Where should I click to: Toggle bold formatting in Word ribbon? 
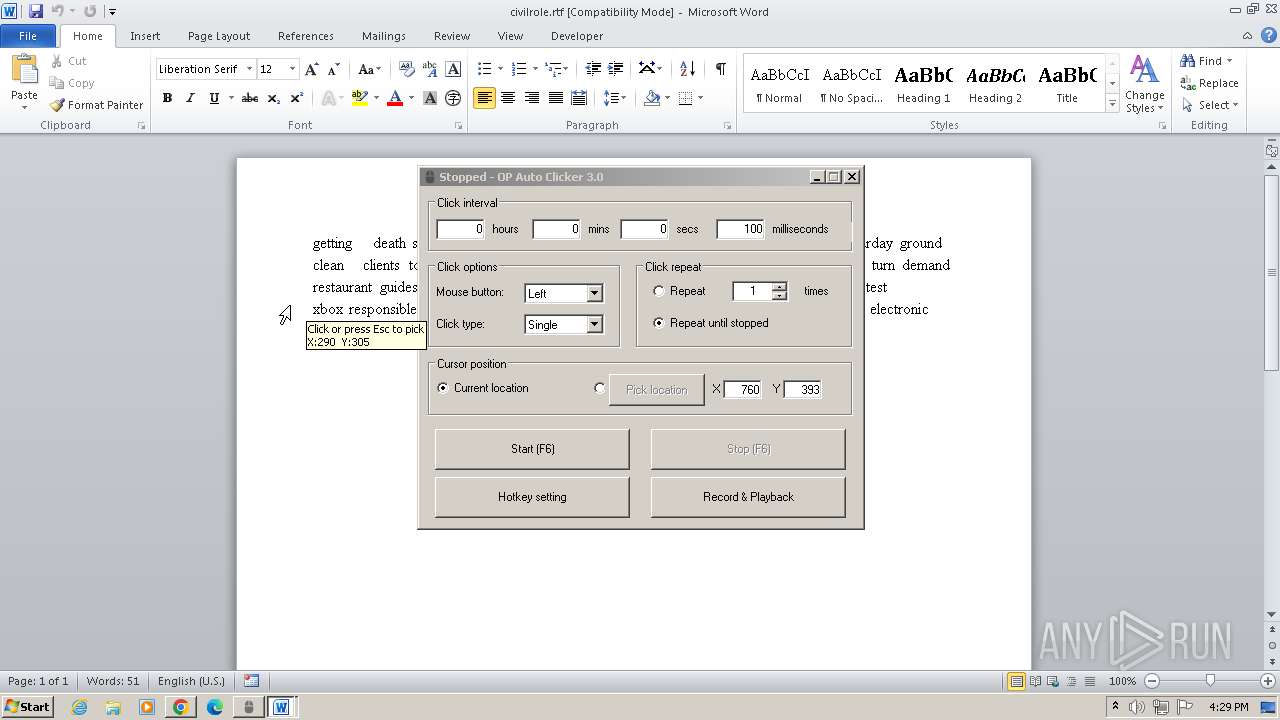pyautogui.click(x=167, y=98)
